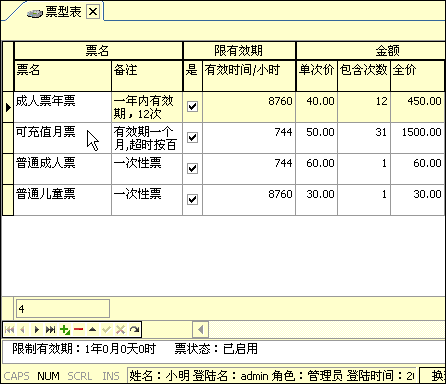Refresh data with curved arrow icon

(x=134, y=330)
